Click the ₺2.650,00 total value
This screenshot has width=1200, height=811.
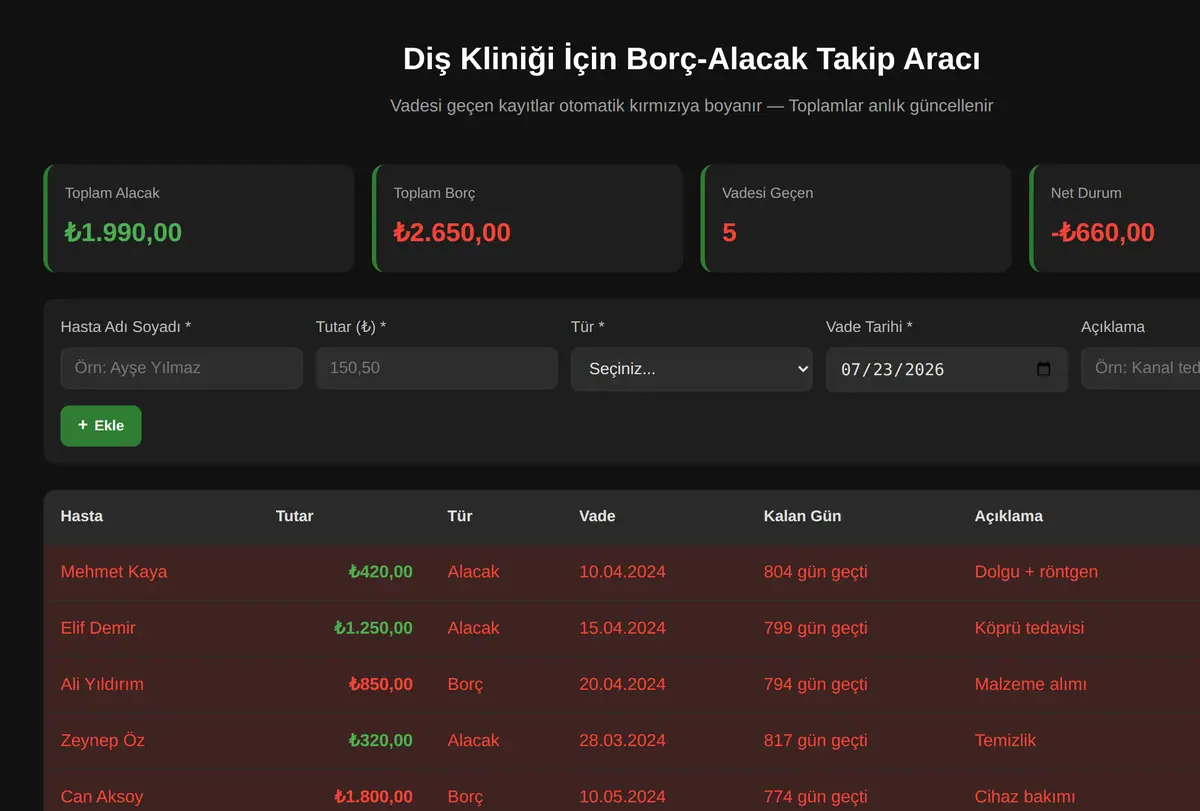452,233
